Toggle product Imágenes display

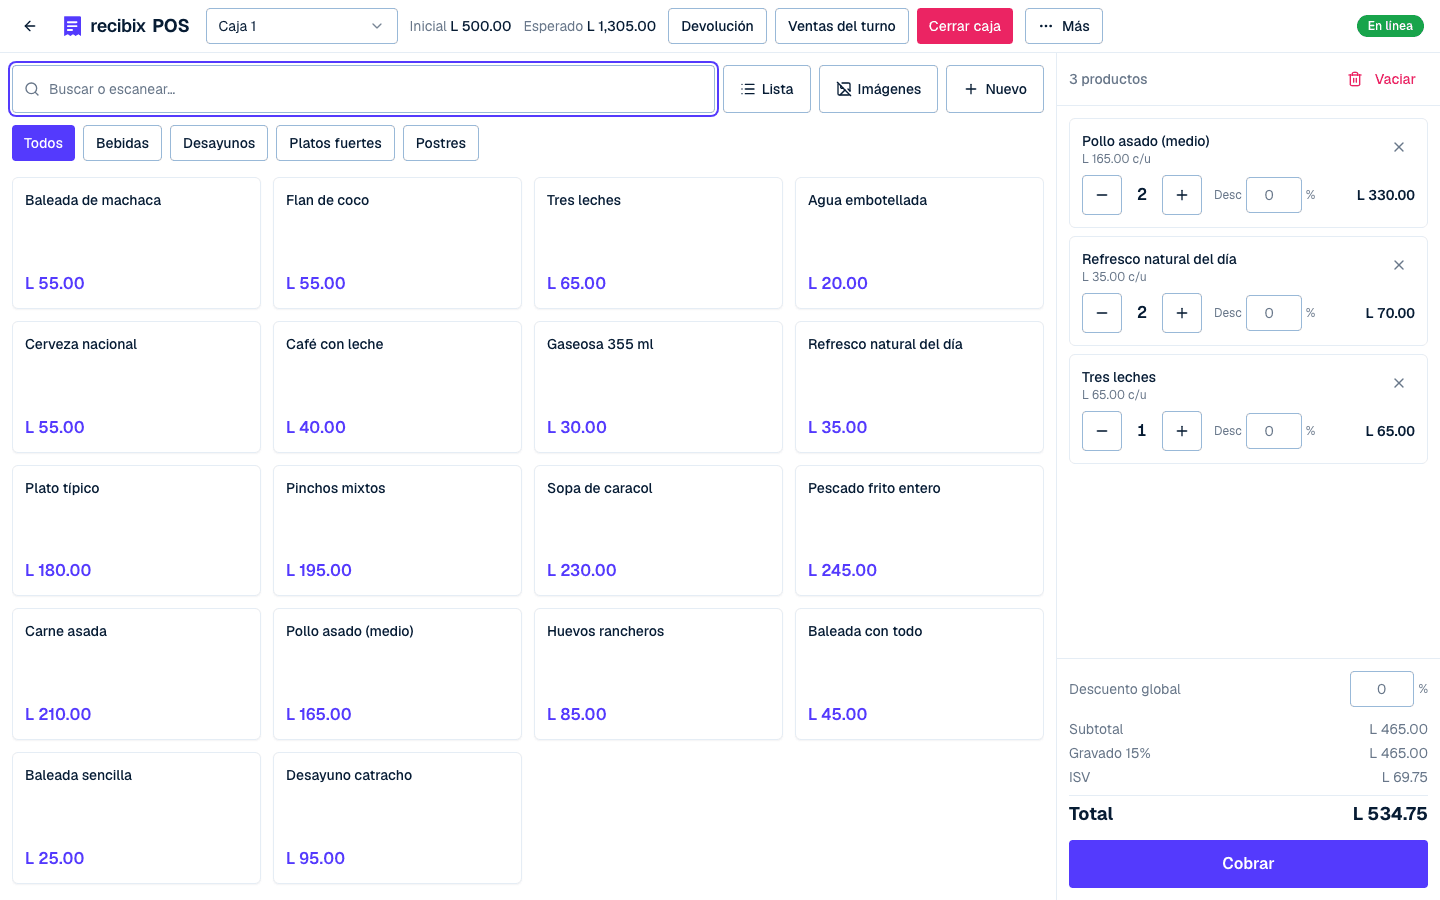click(x=878, y=89)
